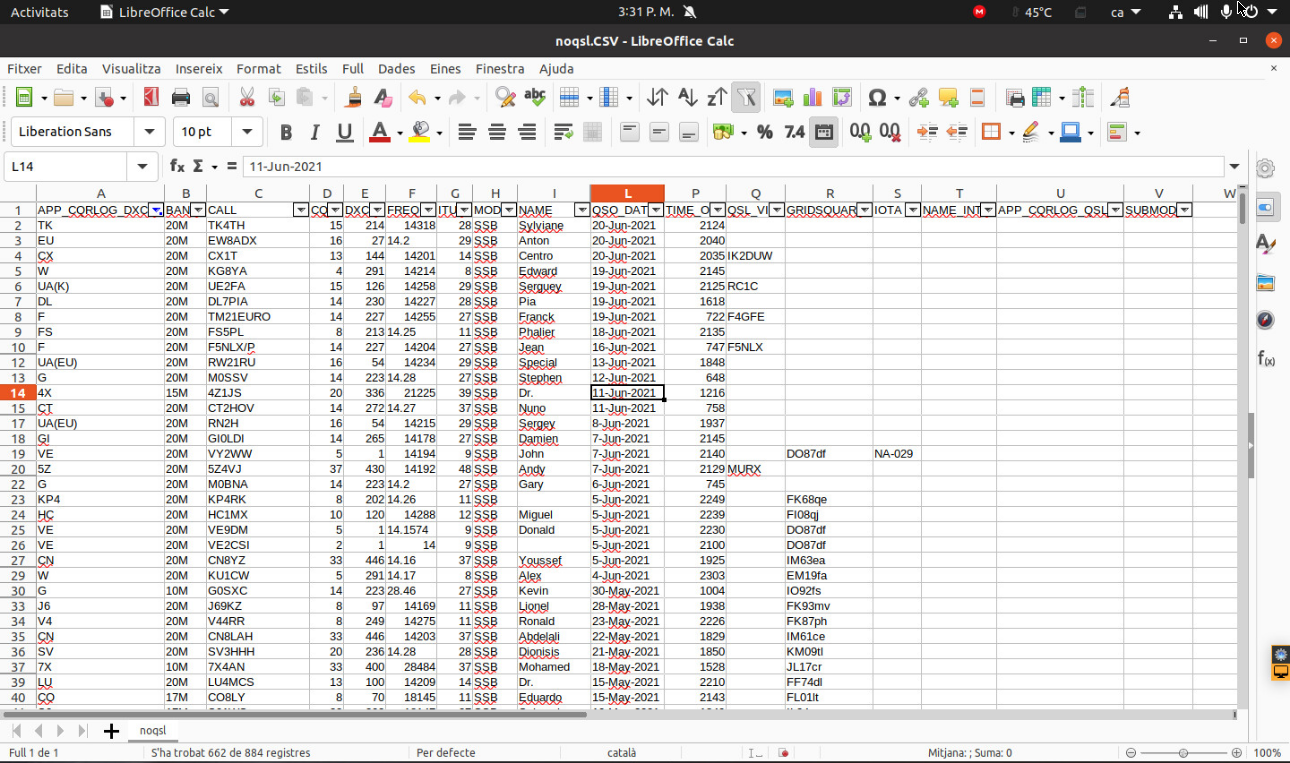Screen dimensions: 1290x763
Task: Expand the formula bar
Action: (1235, 166)
